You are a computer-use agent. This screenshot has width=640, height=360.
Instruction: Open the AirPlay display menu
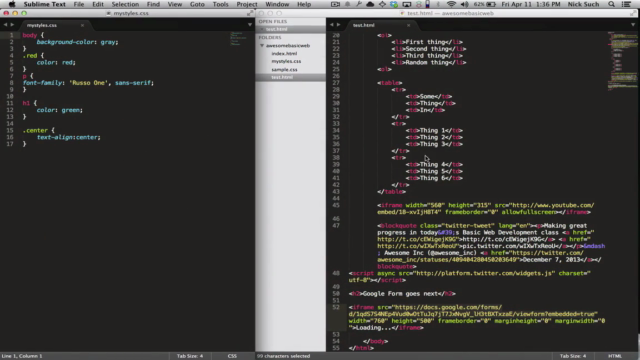click(407, 4)
